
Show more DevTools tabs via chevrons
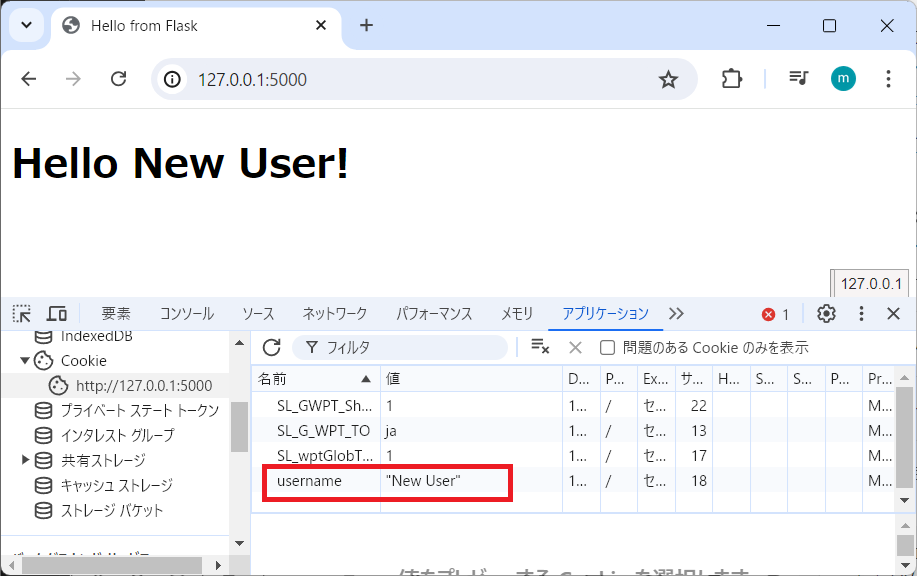(677, 314)
